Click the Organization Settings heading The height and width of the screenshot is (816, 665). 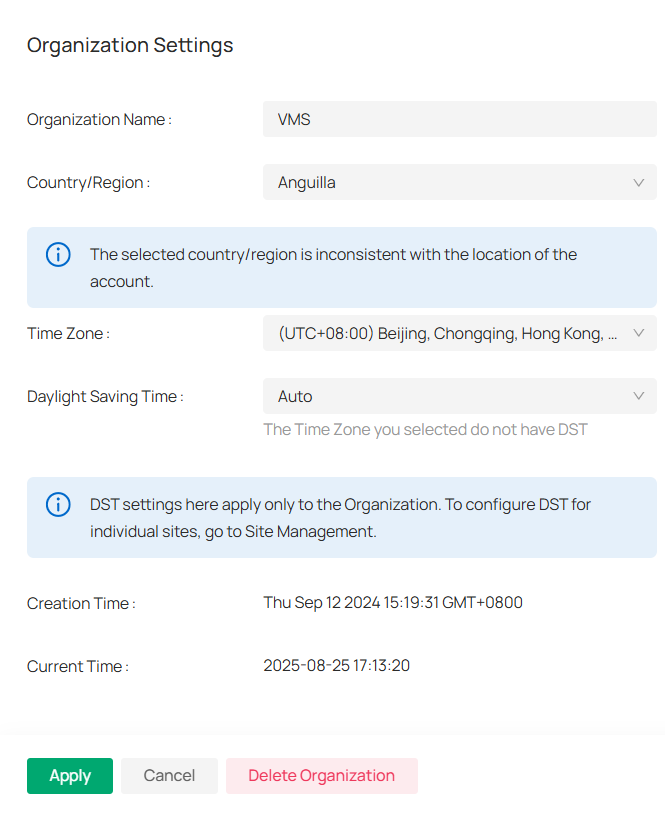130,45
